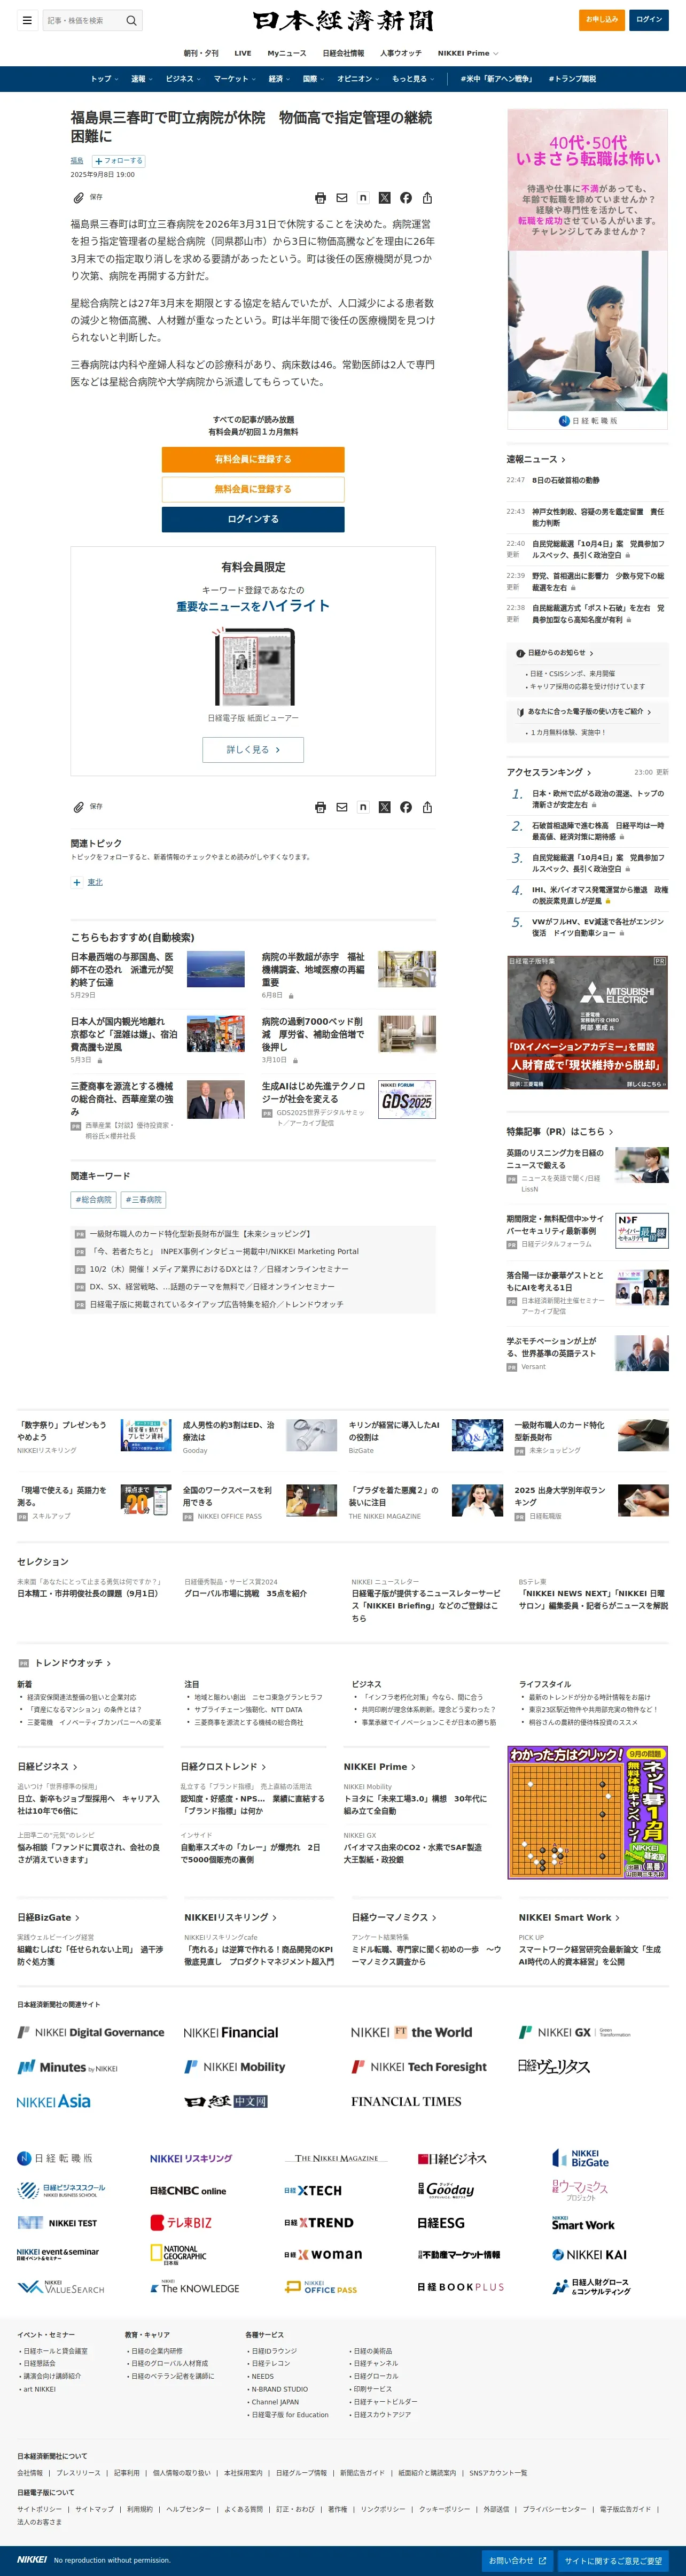Screen dimensions: 686x2576
Task: Expand the もっと見る navigation dropdown
Action: 413,79
